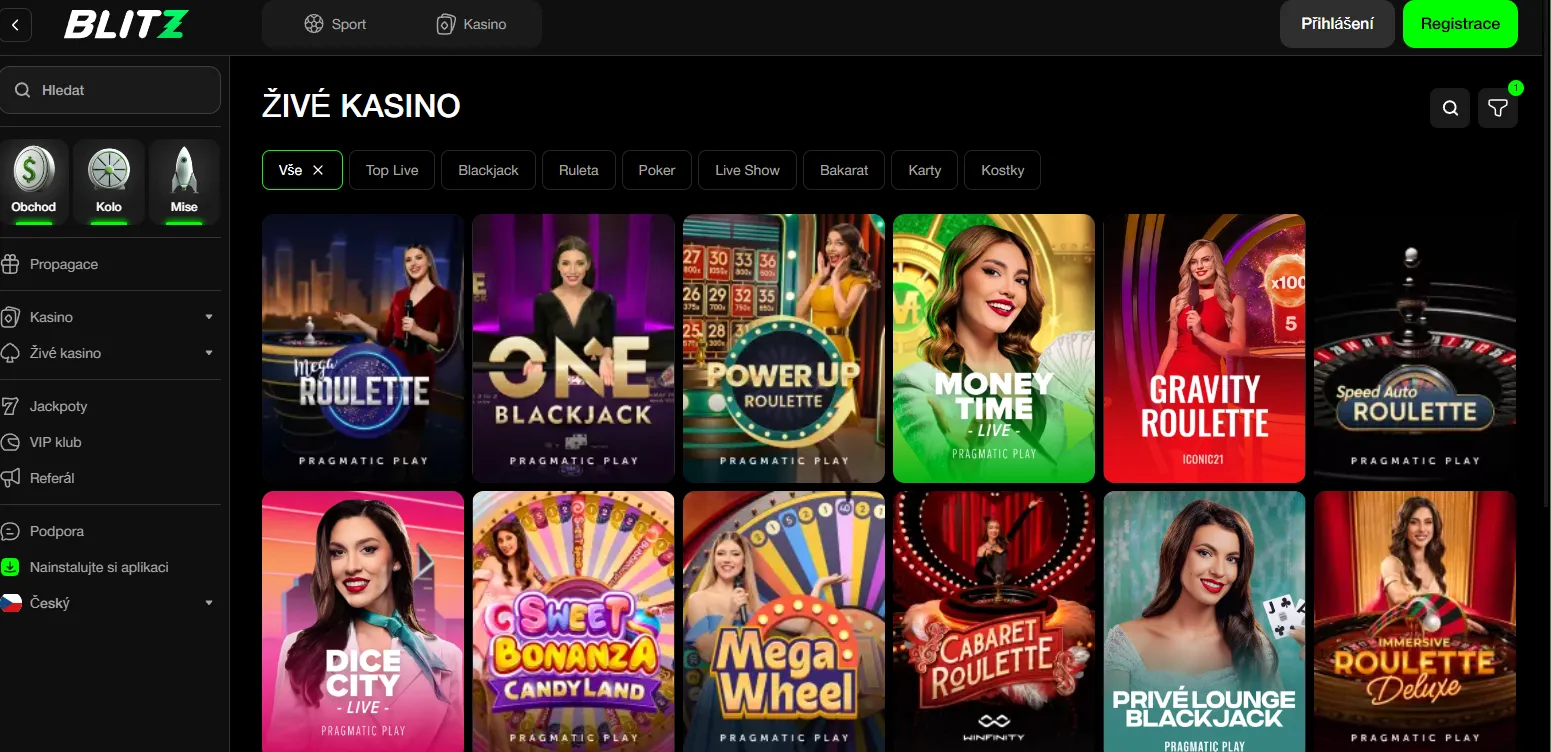The height and width of the screenshot is (752, 1551).
Task: Open the filter funnel icon
Action: [1497, 108]
